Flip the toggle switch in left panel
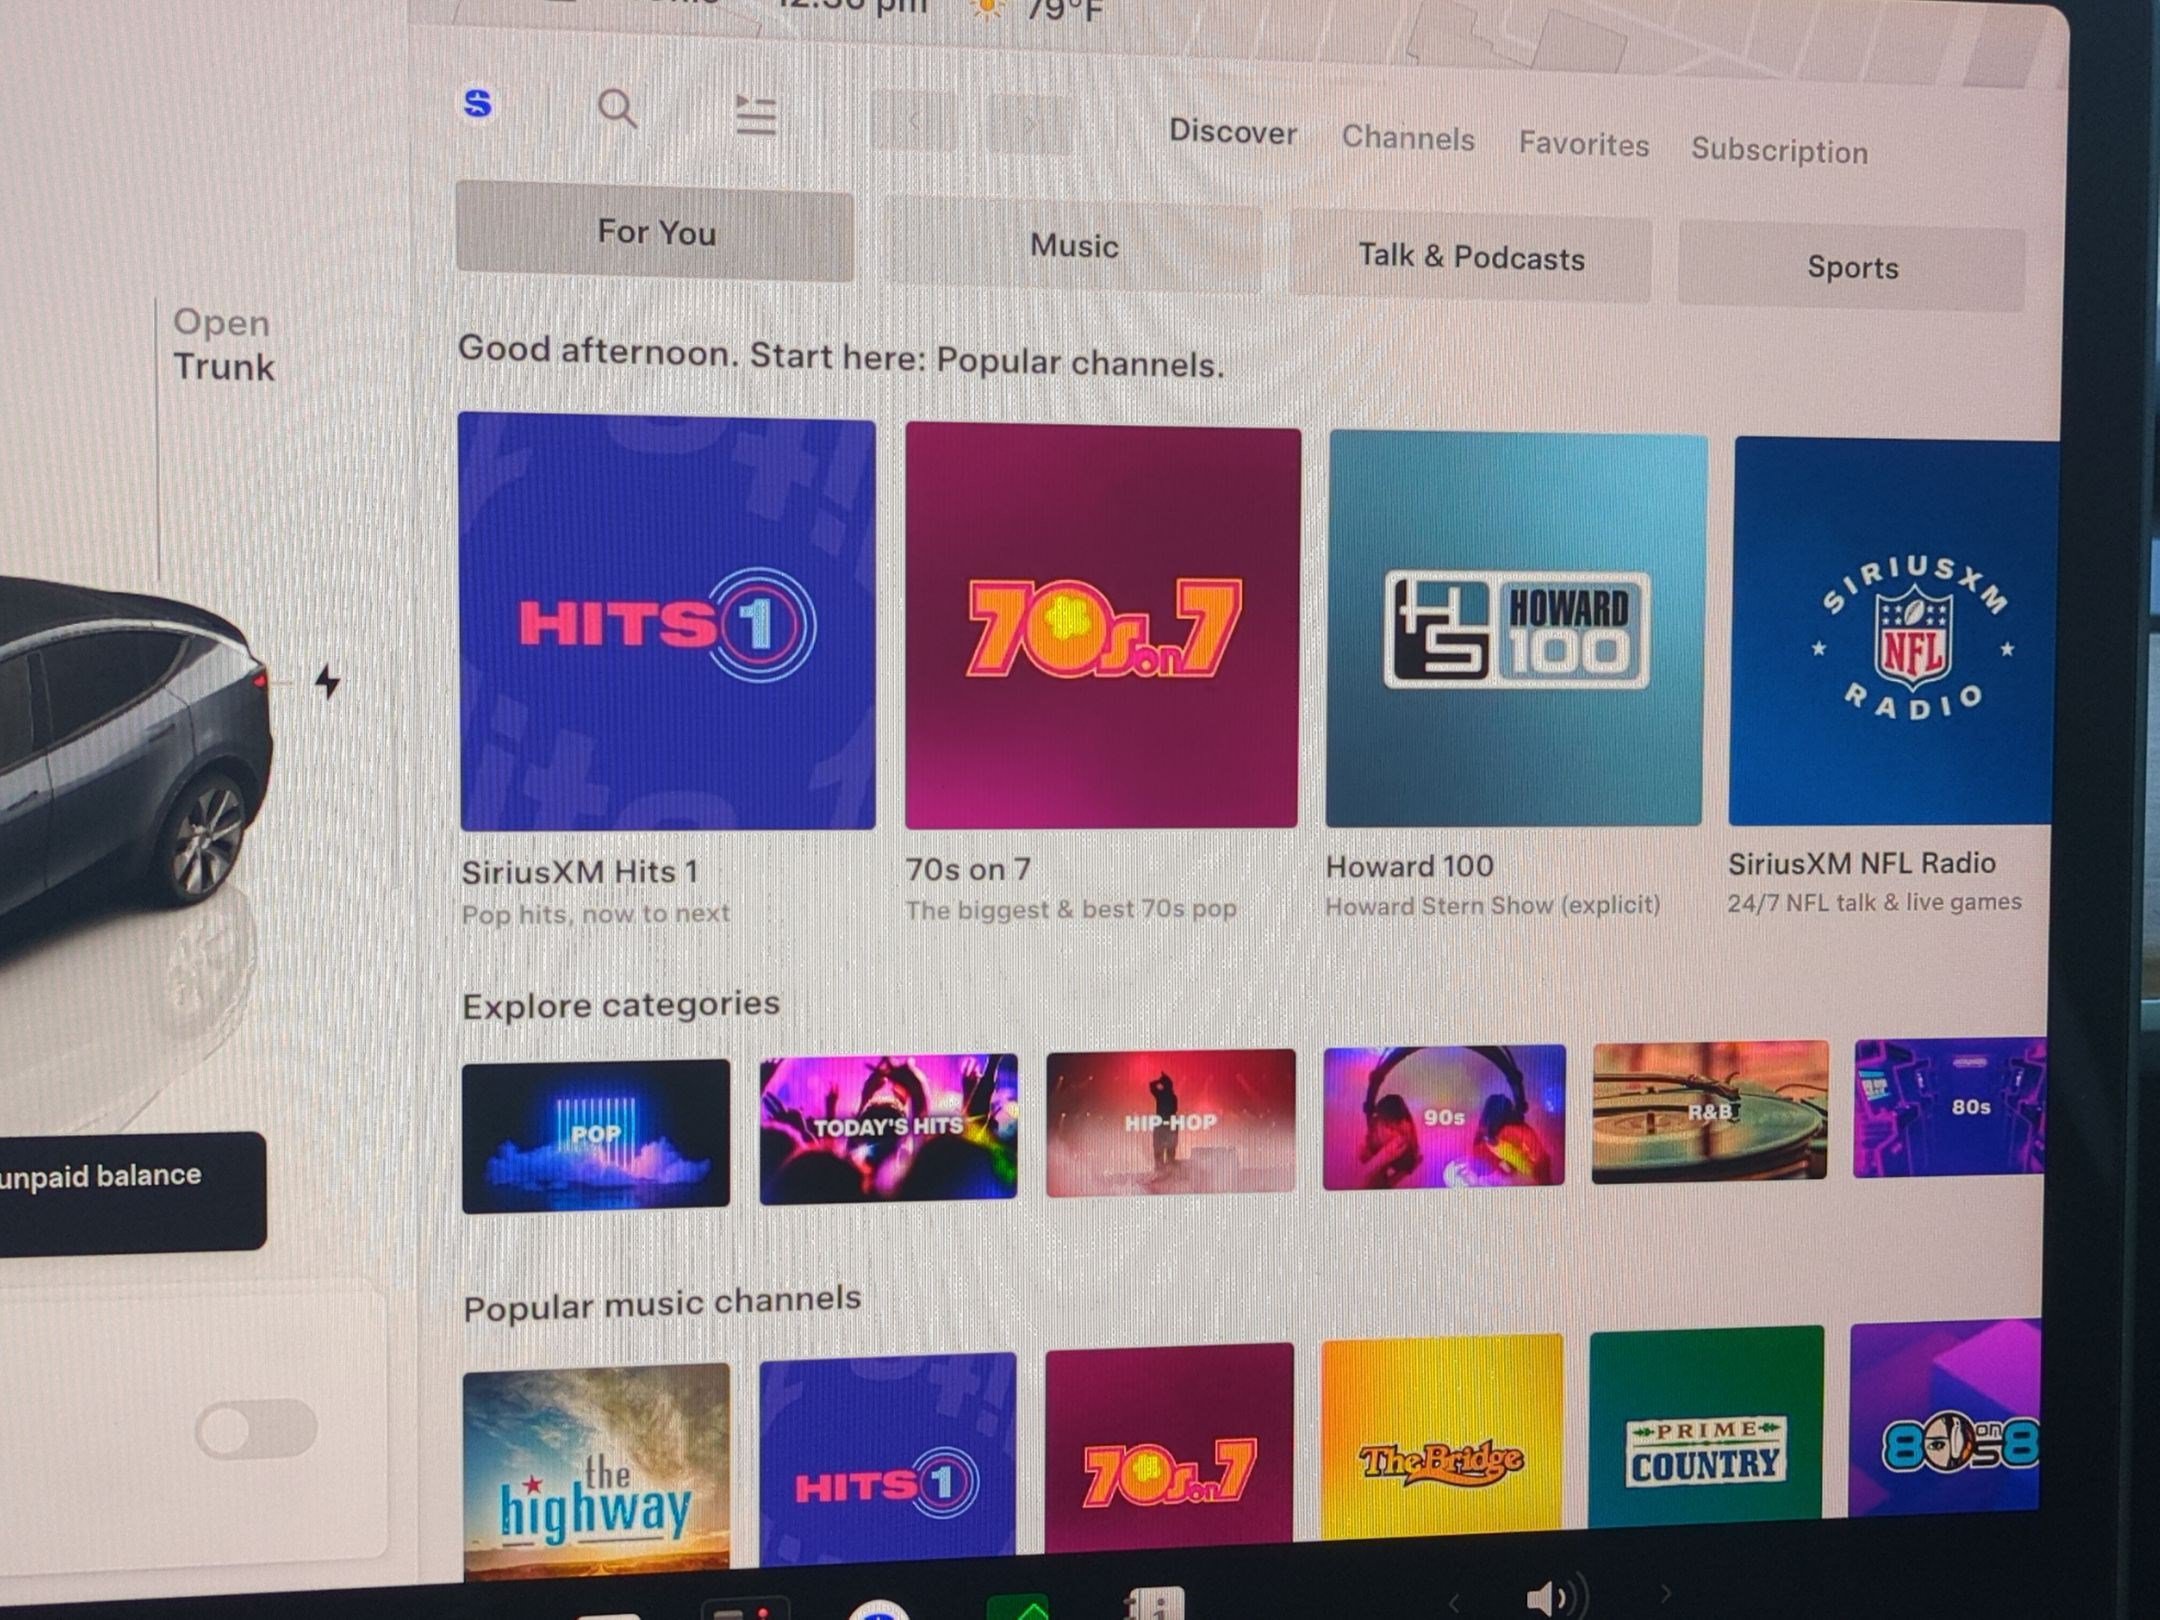 click(x=257, y=1428)
